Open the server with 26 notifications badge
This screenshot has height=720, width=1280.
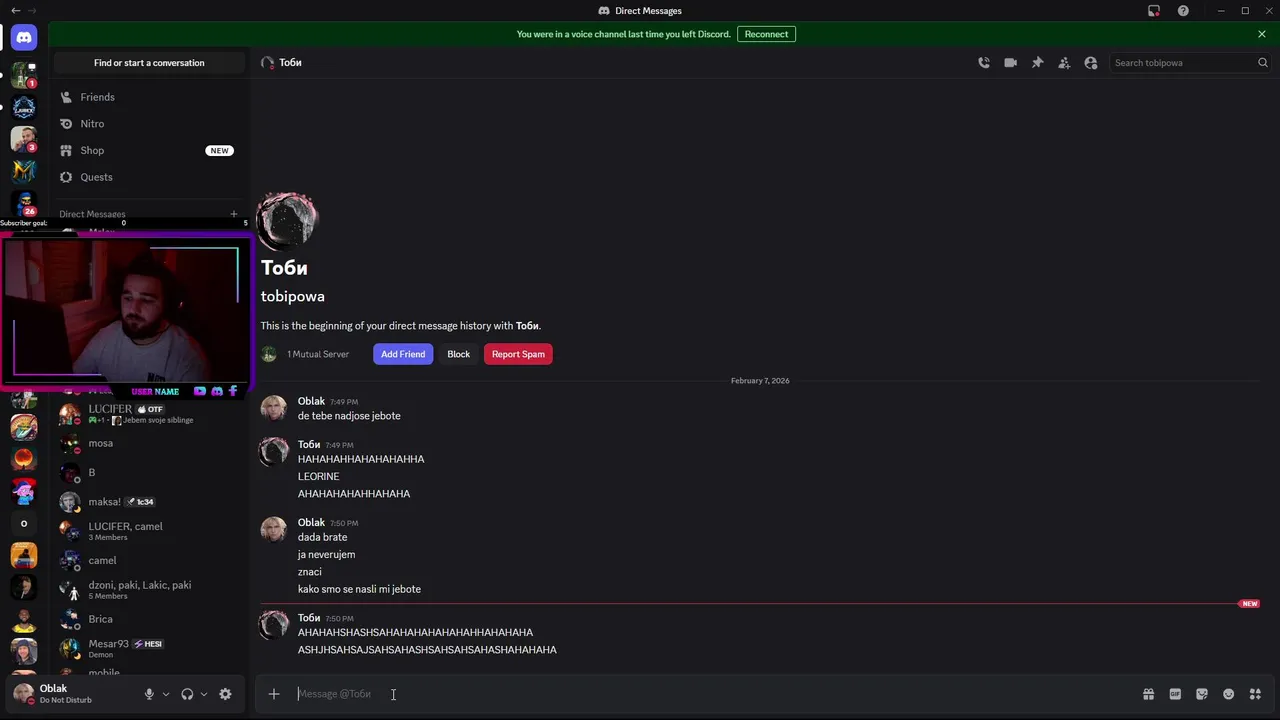tap(24, 203)
